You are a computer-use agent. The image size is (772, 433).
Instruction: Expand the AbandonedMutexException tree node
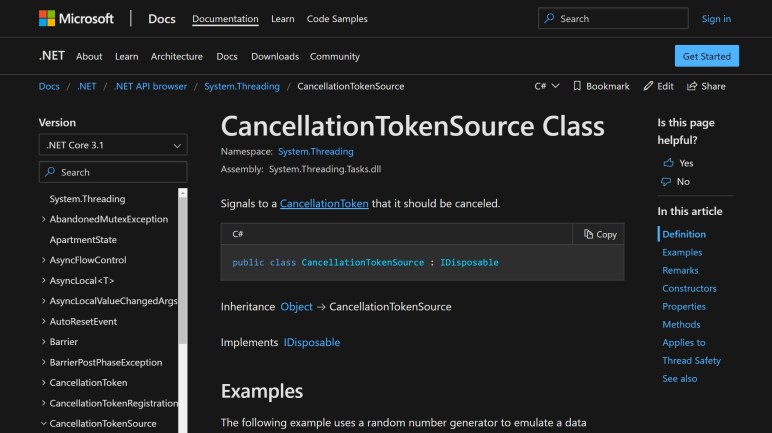point(43,219)
